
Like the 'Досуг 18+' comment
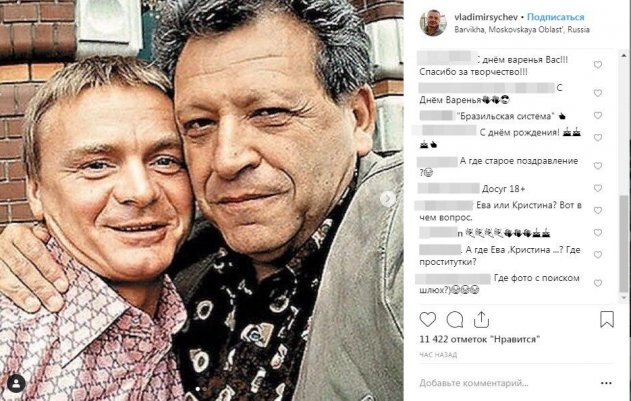(598, 188)
